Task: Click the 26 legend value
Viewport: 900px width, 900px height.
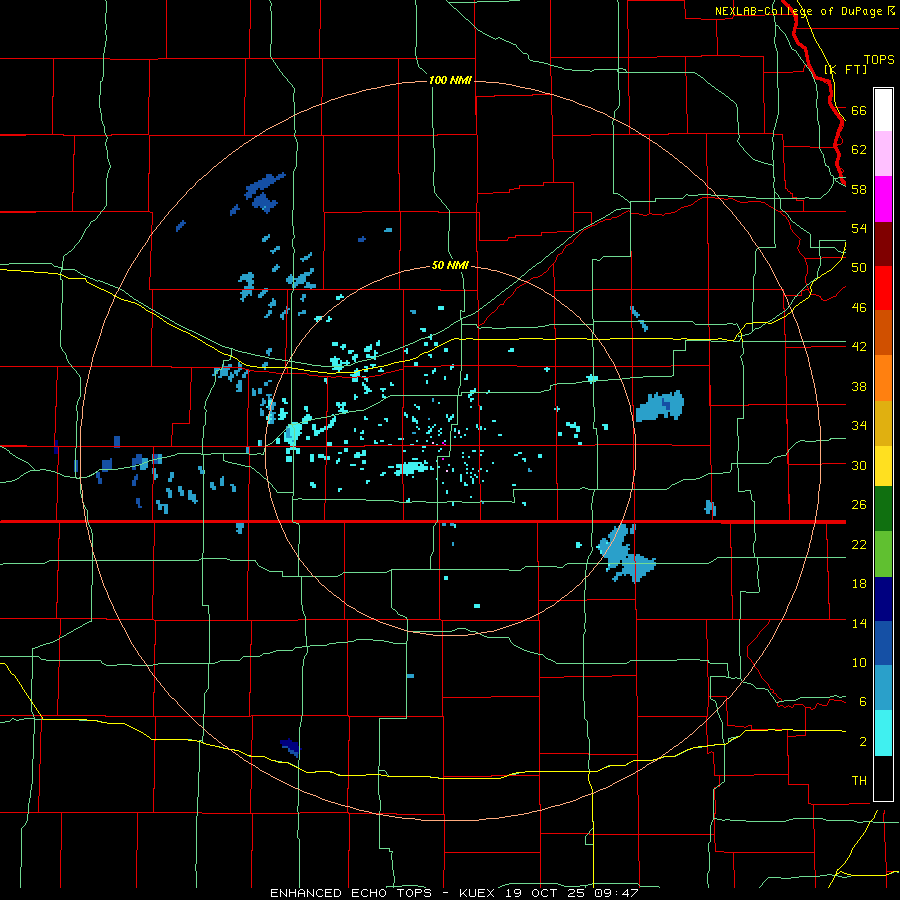Action: 859,505
